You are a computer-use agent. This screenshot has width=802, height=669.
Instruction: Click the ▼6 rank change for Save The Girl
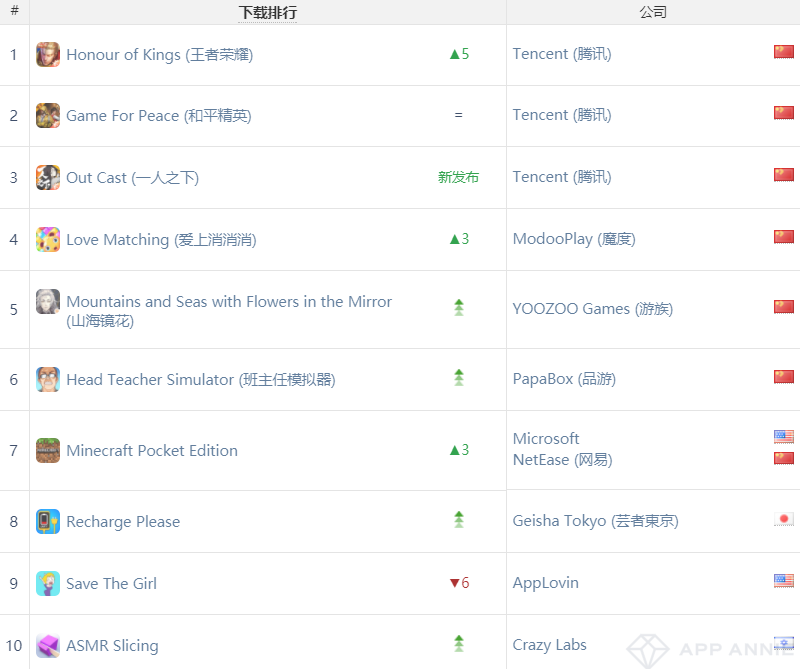point(459,583)
